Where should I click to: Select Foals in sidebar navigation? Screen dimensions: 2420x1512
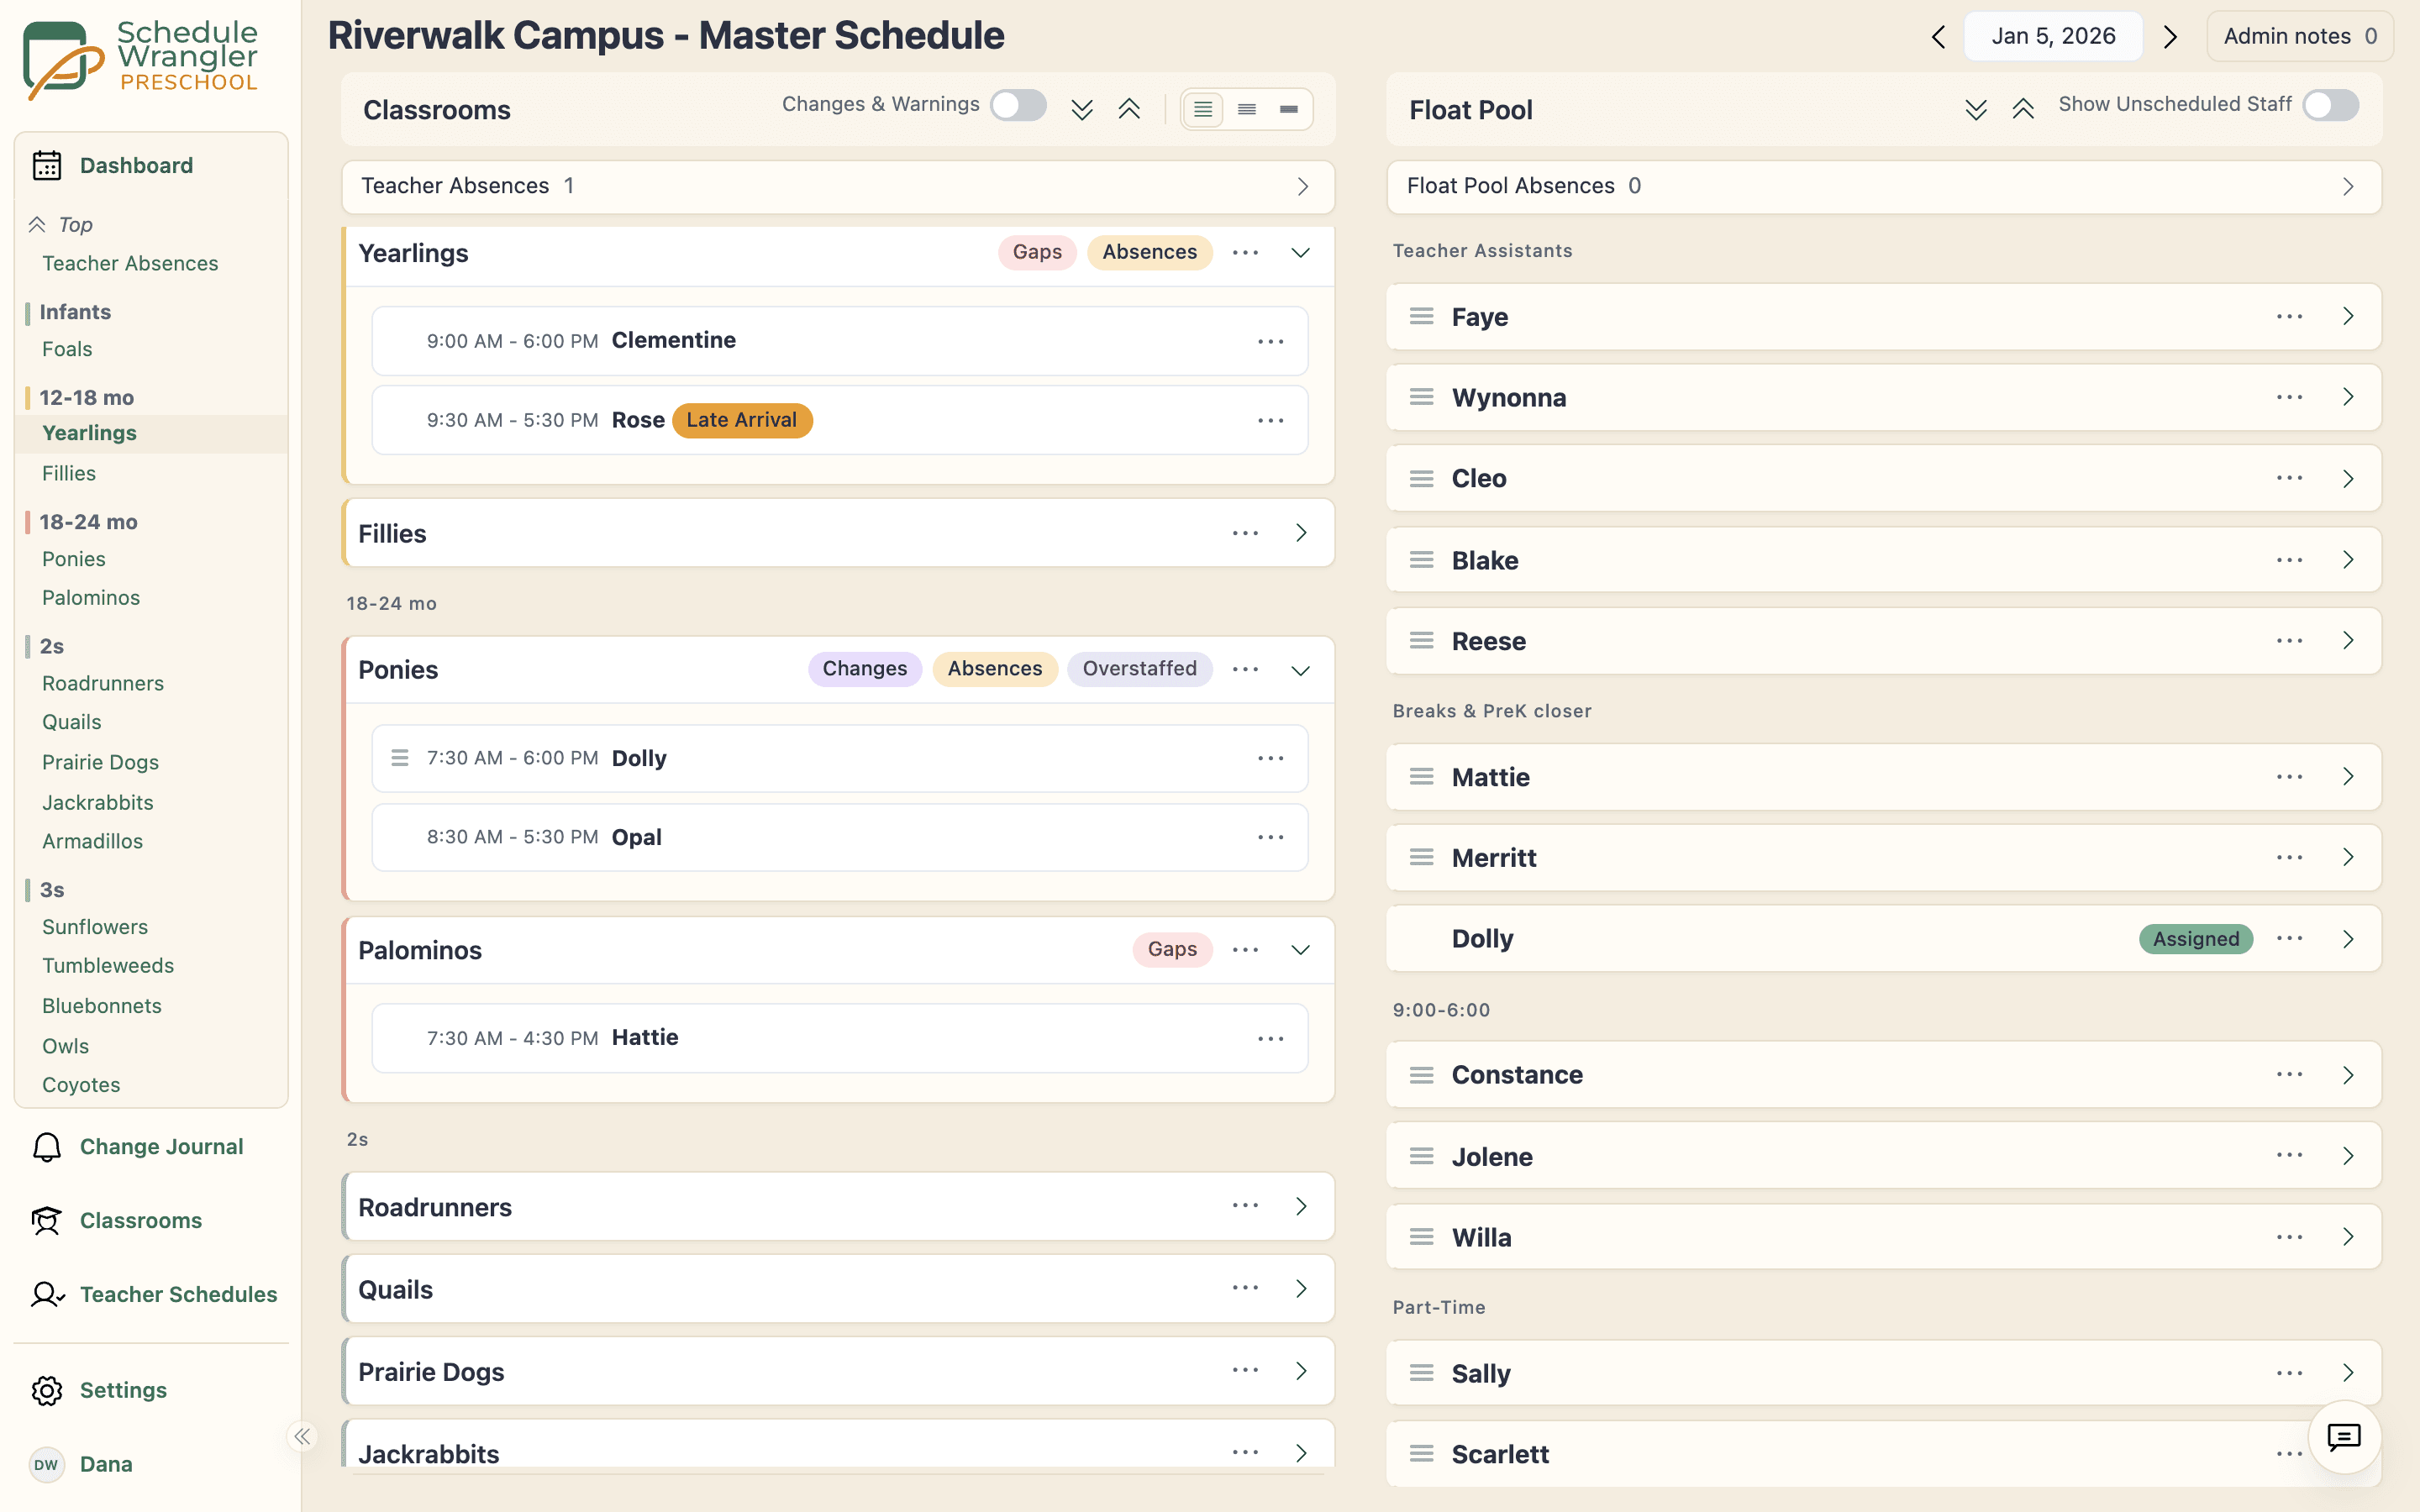[67, 349]
